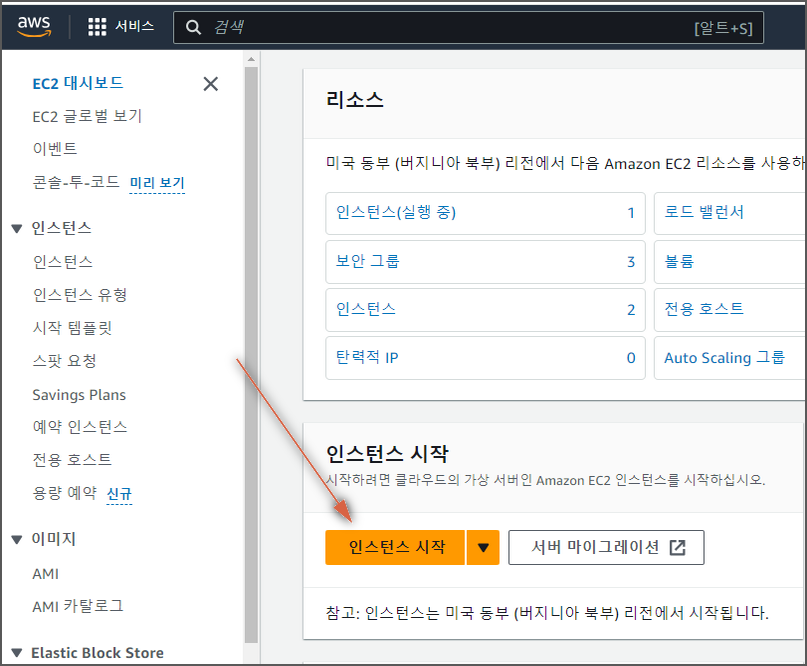This screenshot has width=807, height=666.
Task: Open EC2 대시보드 in the sidebar
Action: click(78, 83)
